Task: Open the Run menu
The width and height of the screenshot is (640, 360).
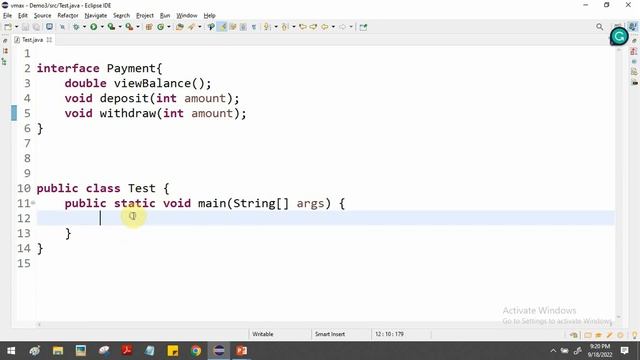Action: point(165,16)
